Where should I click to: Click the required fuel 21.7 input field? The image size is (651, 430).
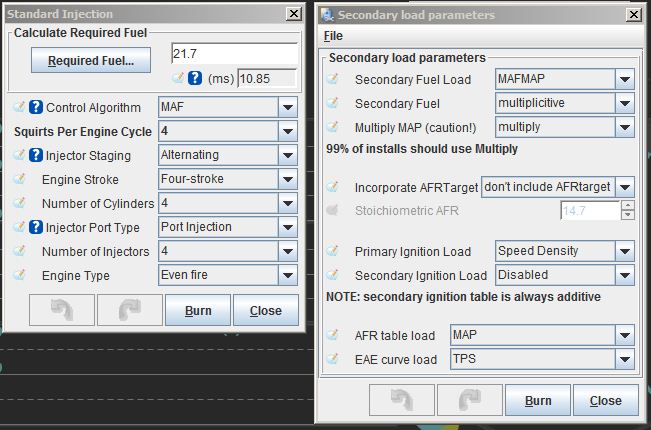point(233,54)
